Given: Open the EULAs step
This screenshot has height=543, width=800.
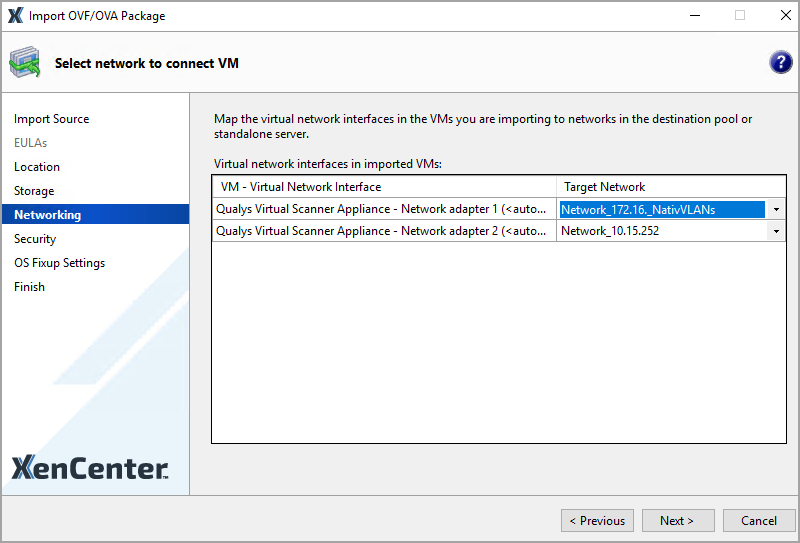Looking at the screenshot, I should click(30, 143).
